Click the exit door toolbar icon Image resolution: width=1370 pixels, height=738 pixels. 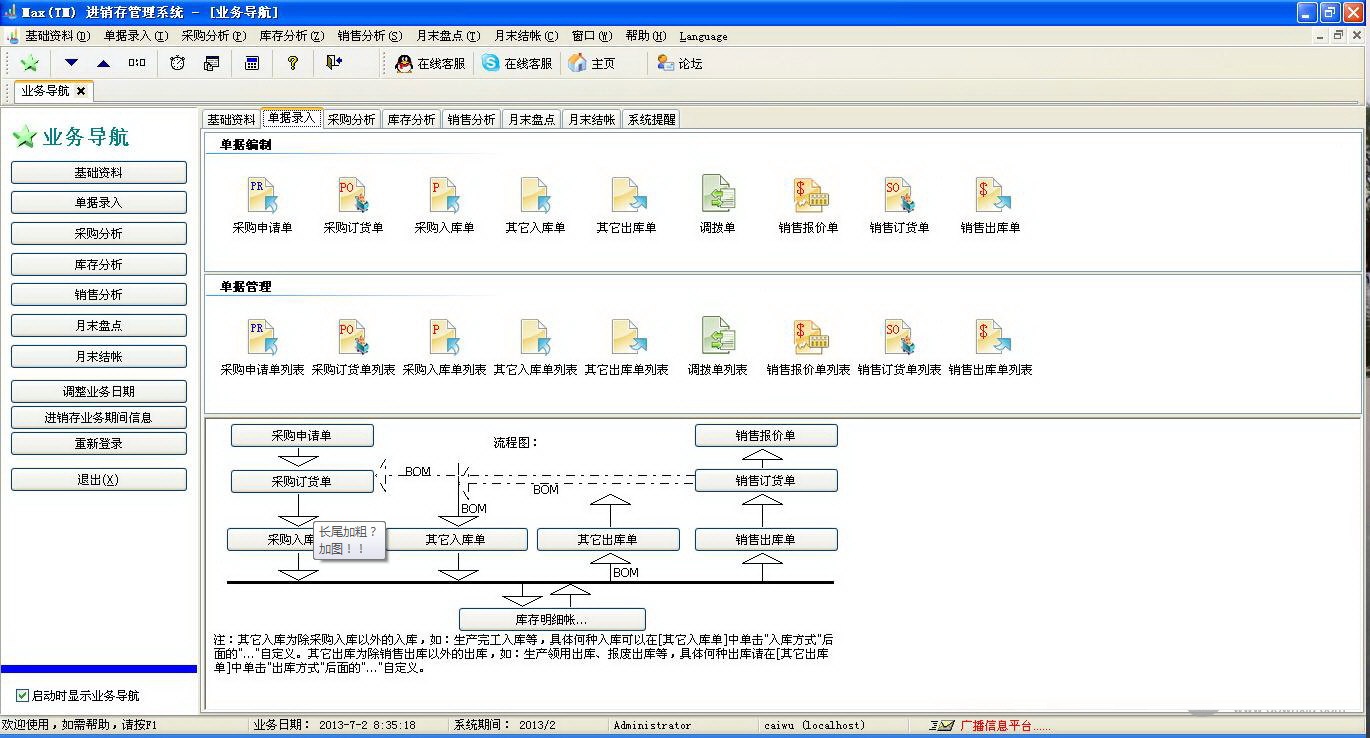[x=334, y=63]
